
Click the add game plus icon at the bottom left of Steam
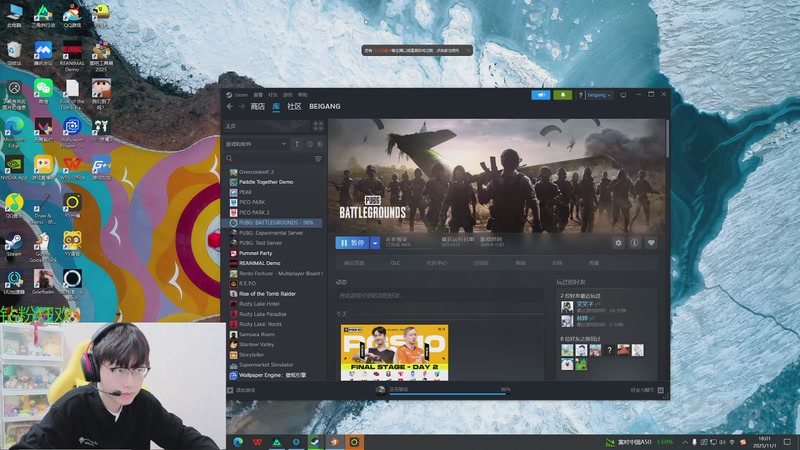pyautogui.click(x=231, y=390)
